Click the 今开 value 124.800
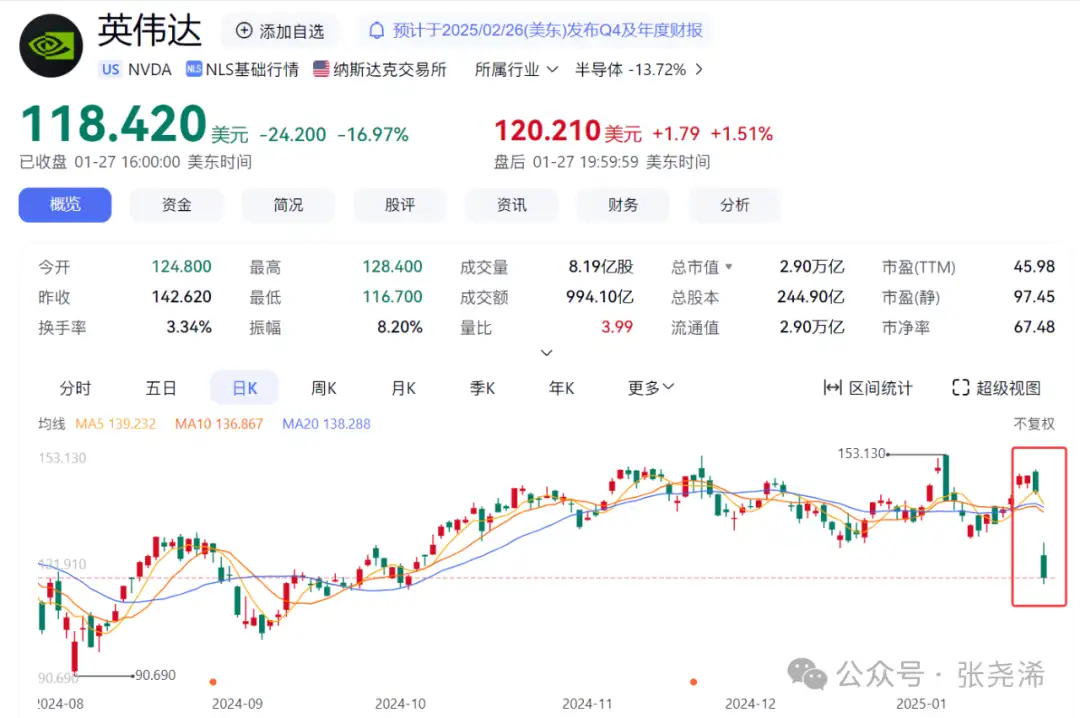The height and width of the screenshot is (718, 1080). click(181, 267)
